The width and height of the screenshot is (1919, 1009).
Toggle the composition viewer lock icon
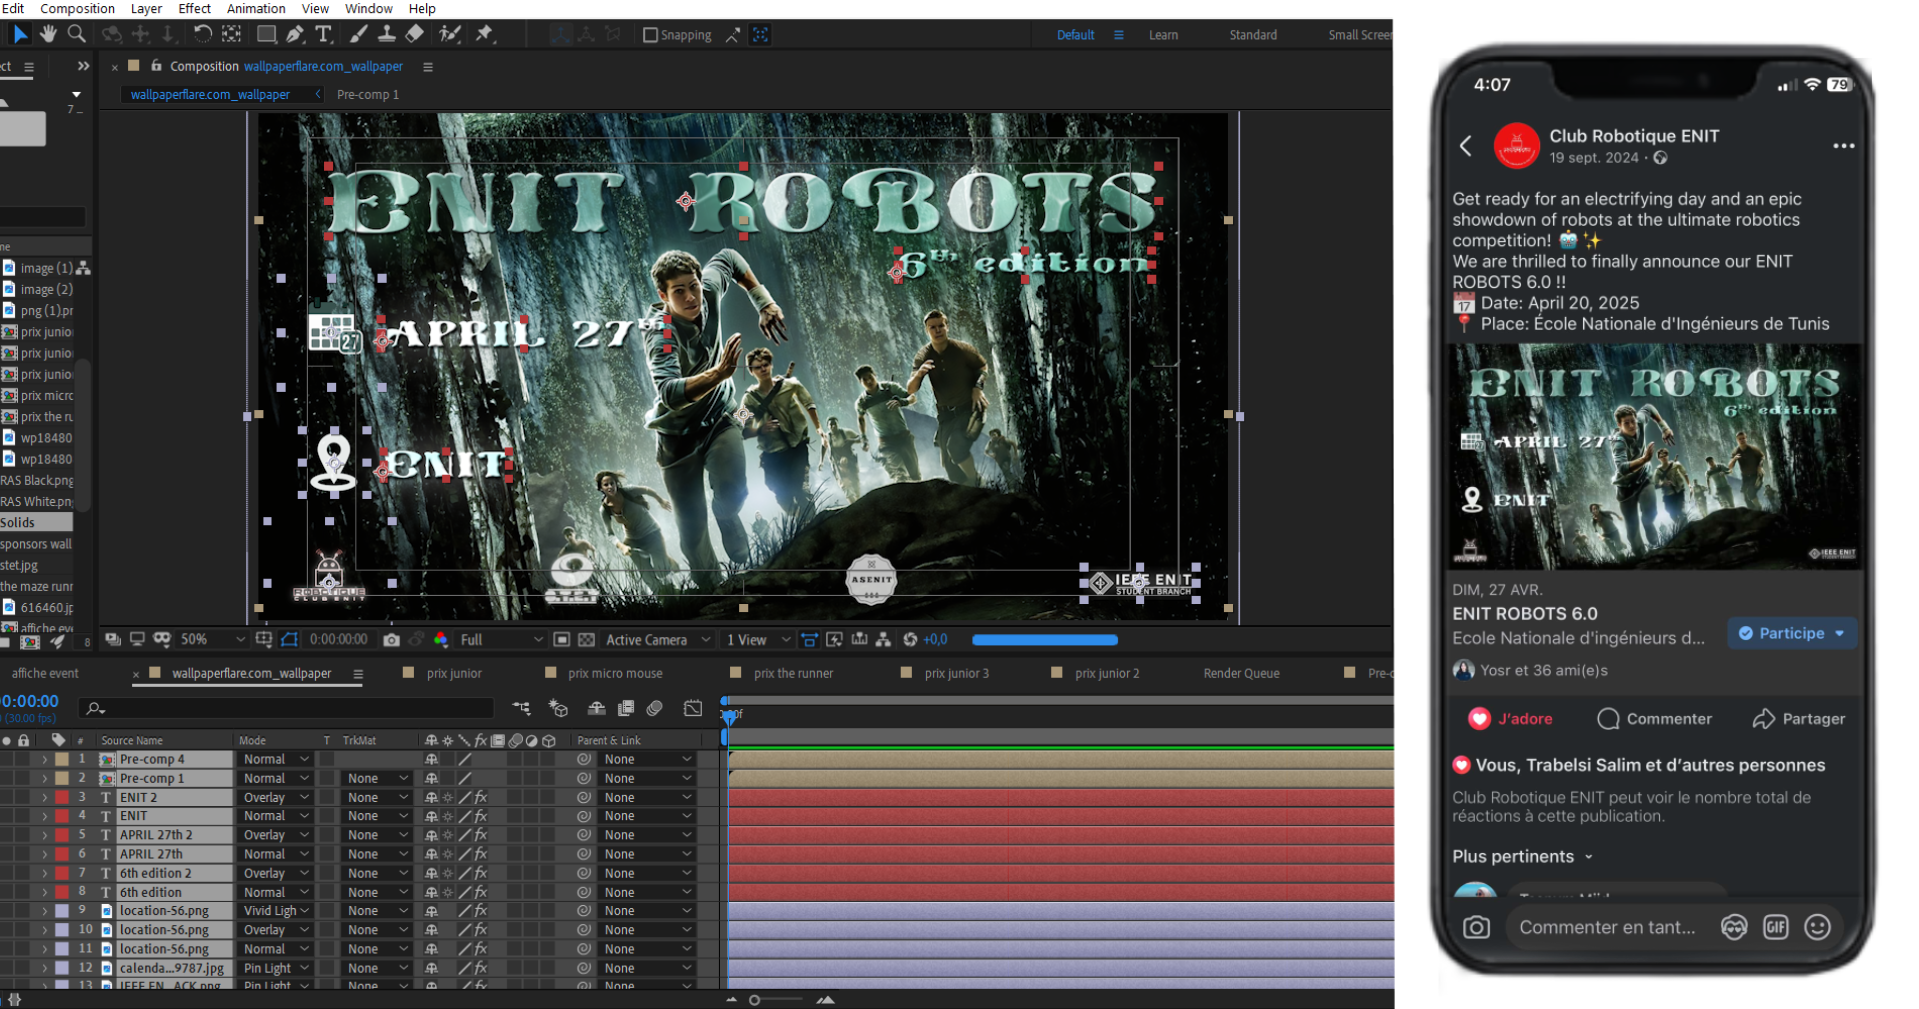click(156, 66)
